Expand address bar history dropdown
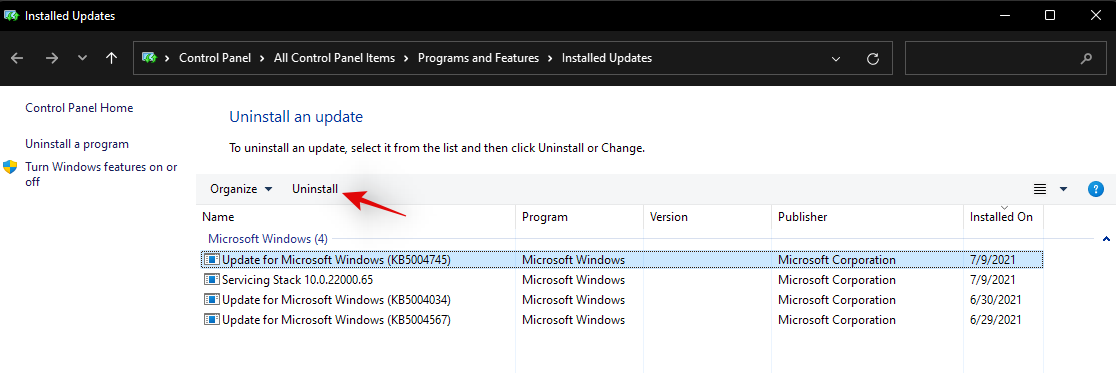The height and width of the screenshot is (373, 1116). (836, 58)
